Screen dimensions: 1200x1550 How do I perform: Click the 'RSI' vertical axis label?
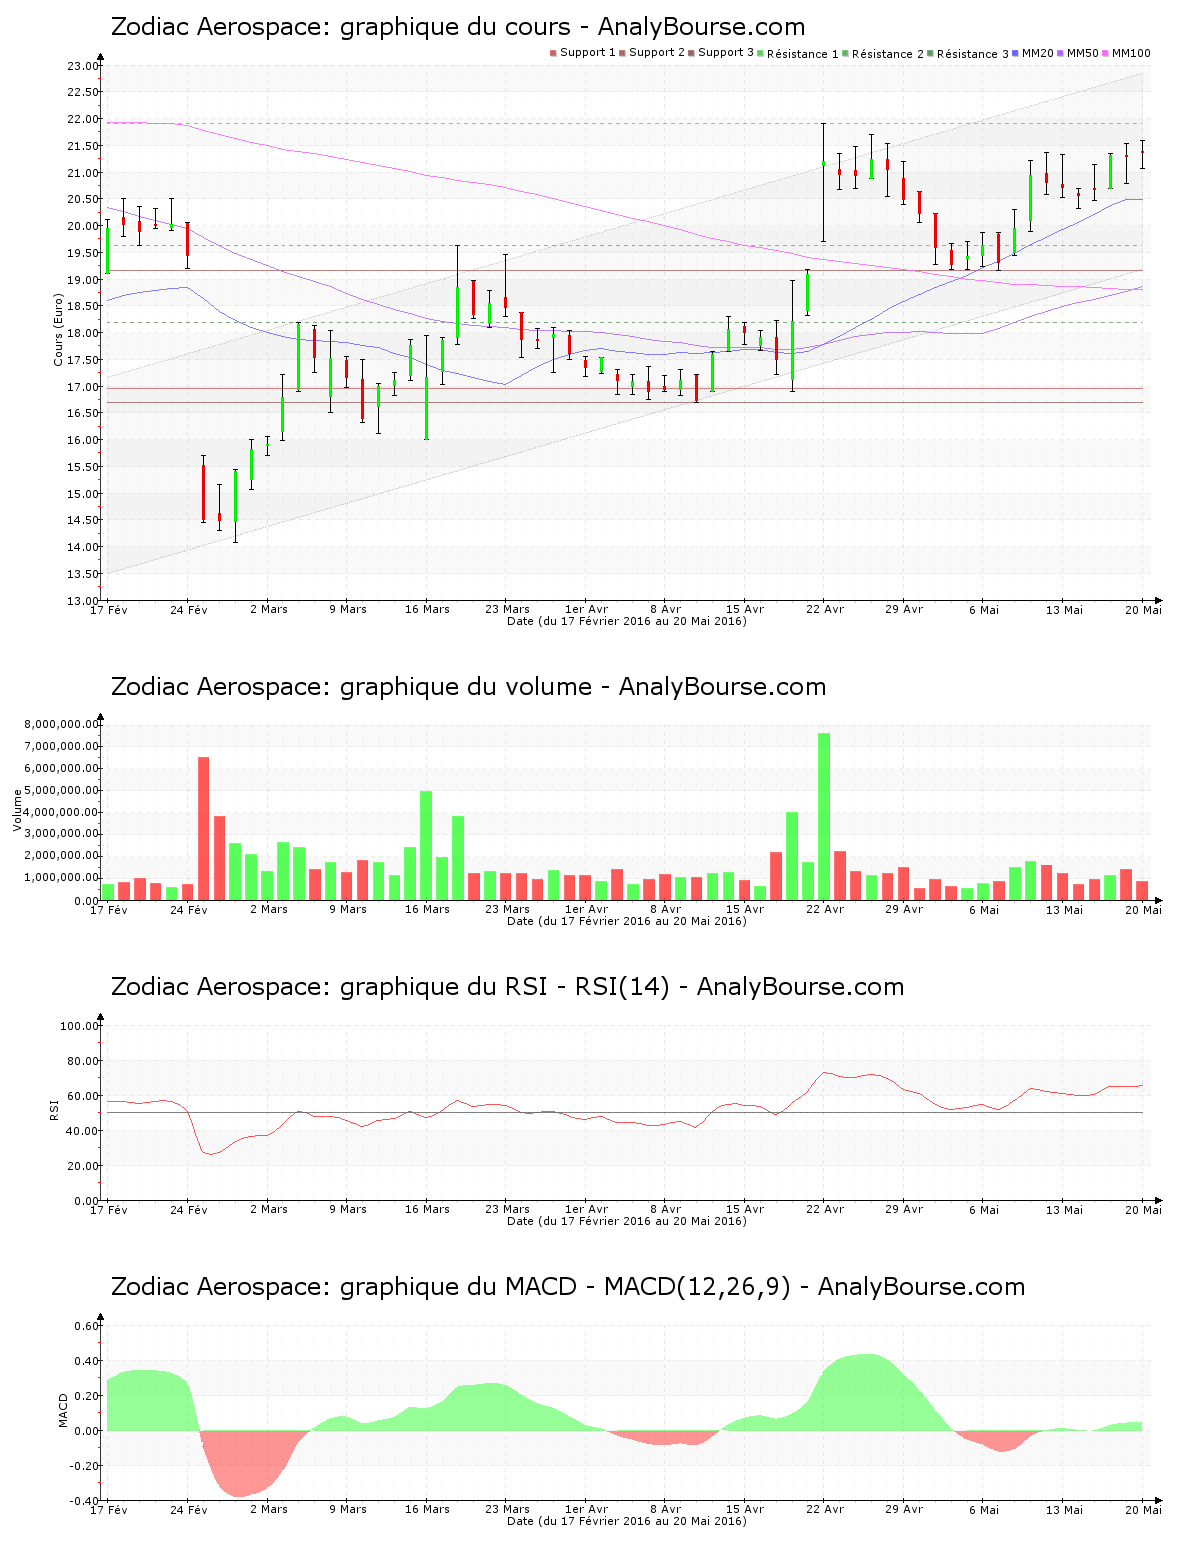54,1110
